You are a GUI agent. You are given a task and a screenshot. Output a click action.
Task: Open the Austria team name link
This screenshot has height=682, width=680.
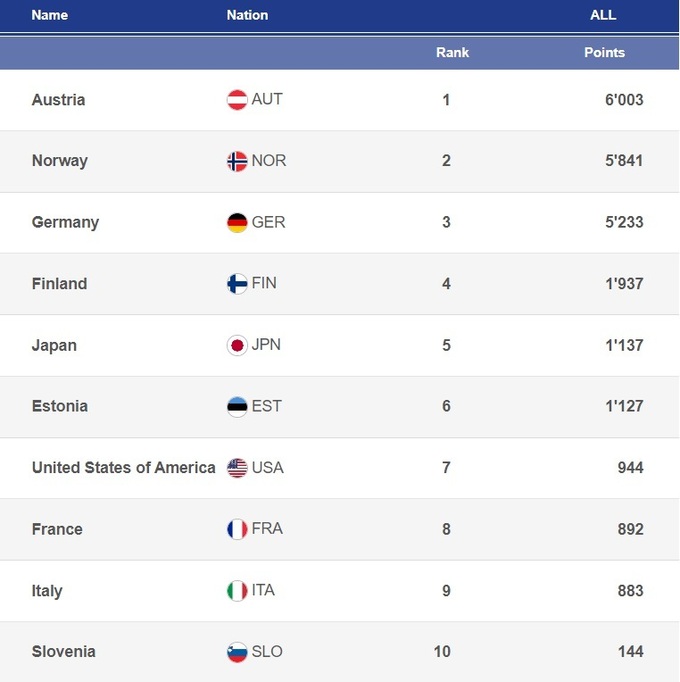[x=58, y=100]
